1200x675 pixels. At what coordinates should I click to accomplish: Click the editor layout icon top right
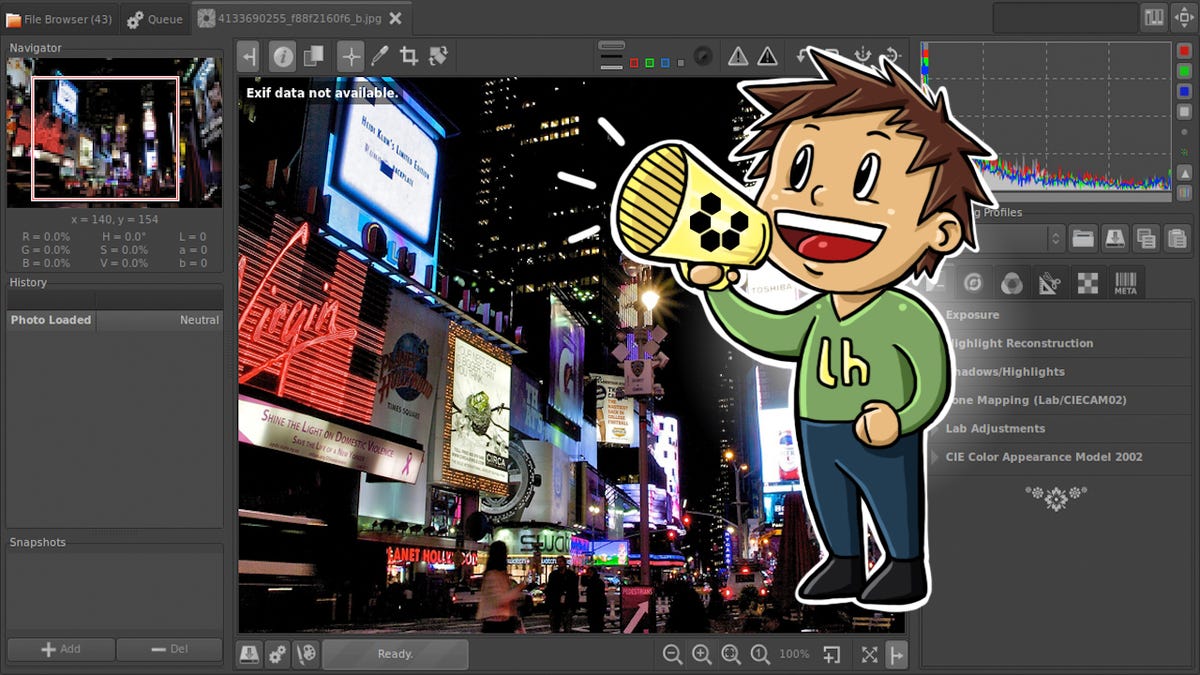[1154, 17]
